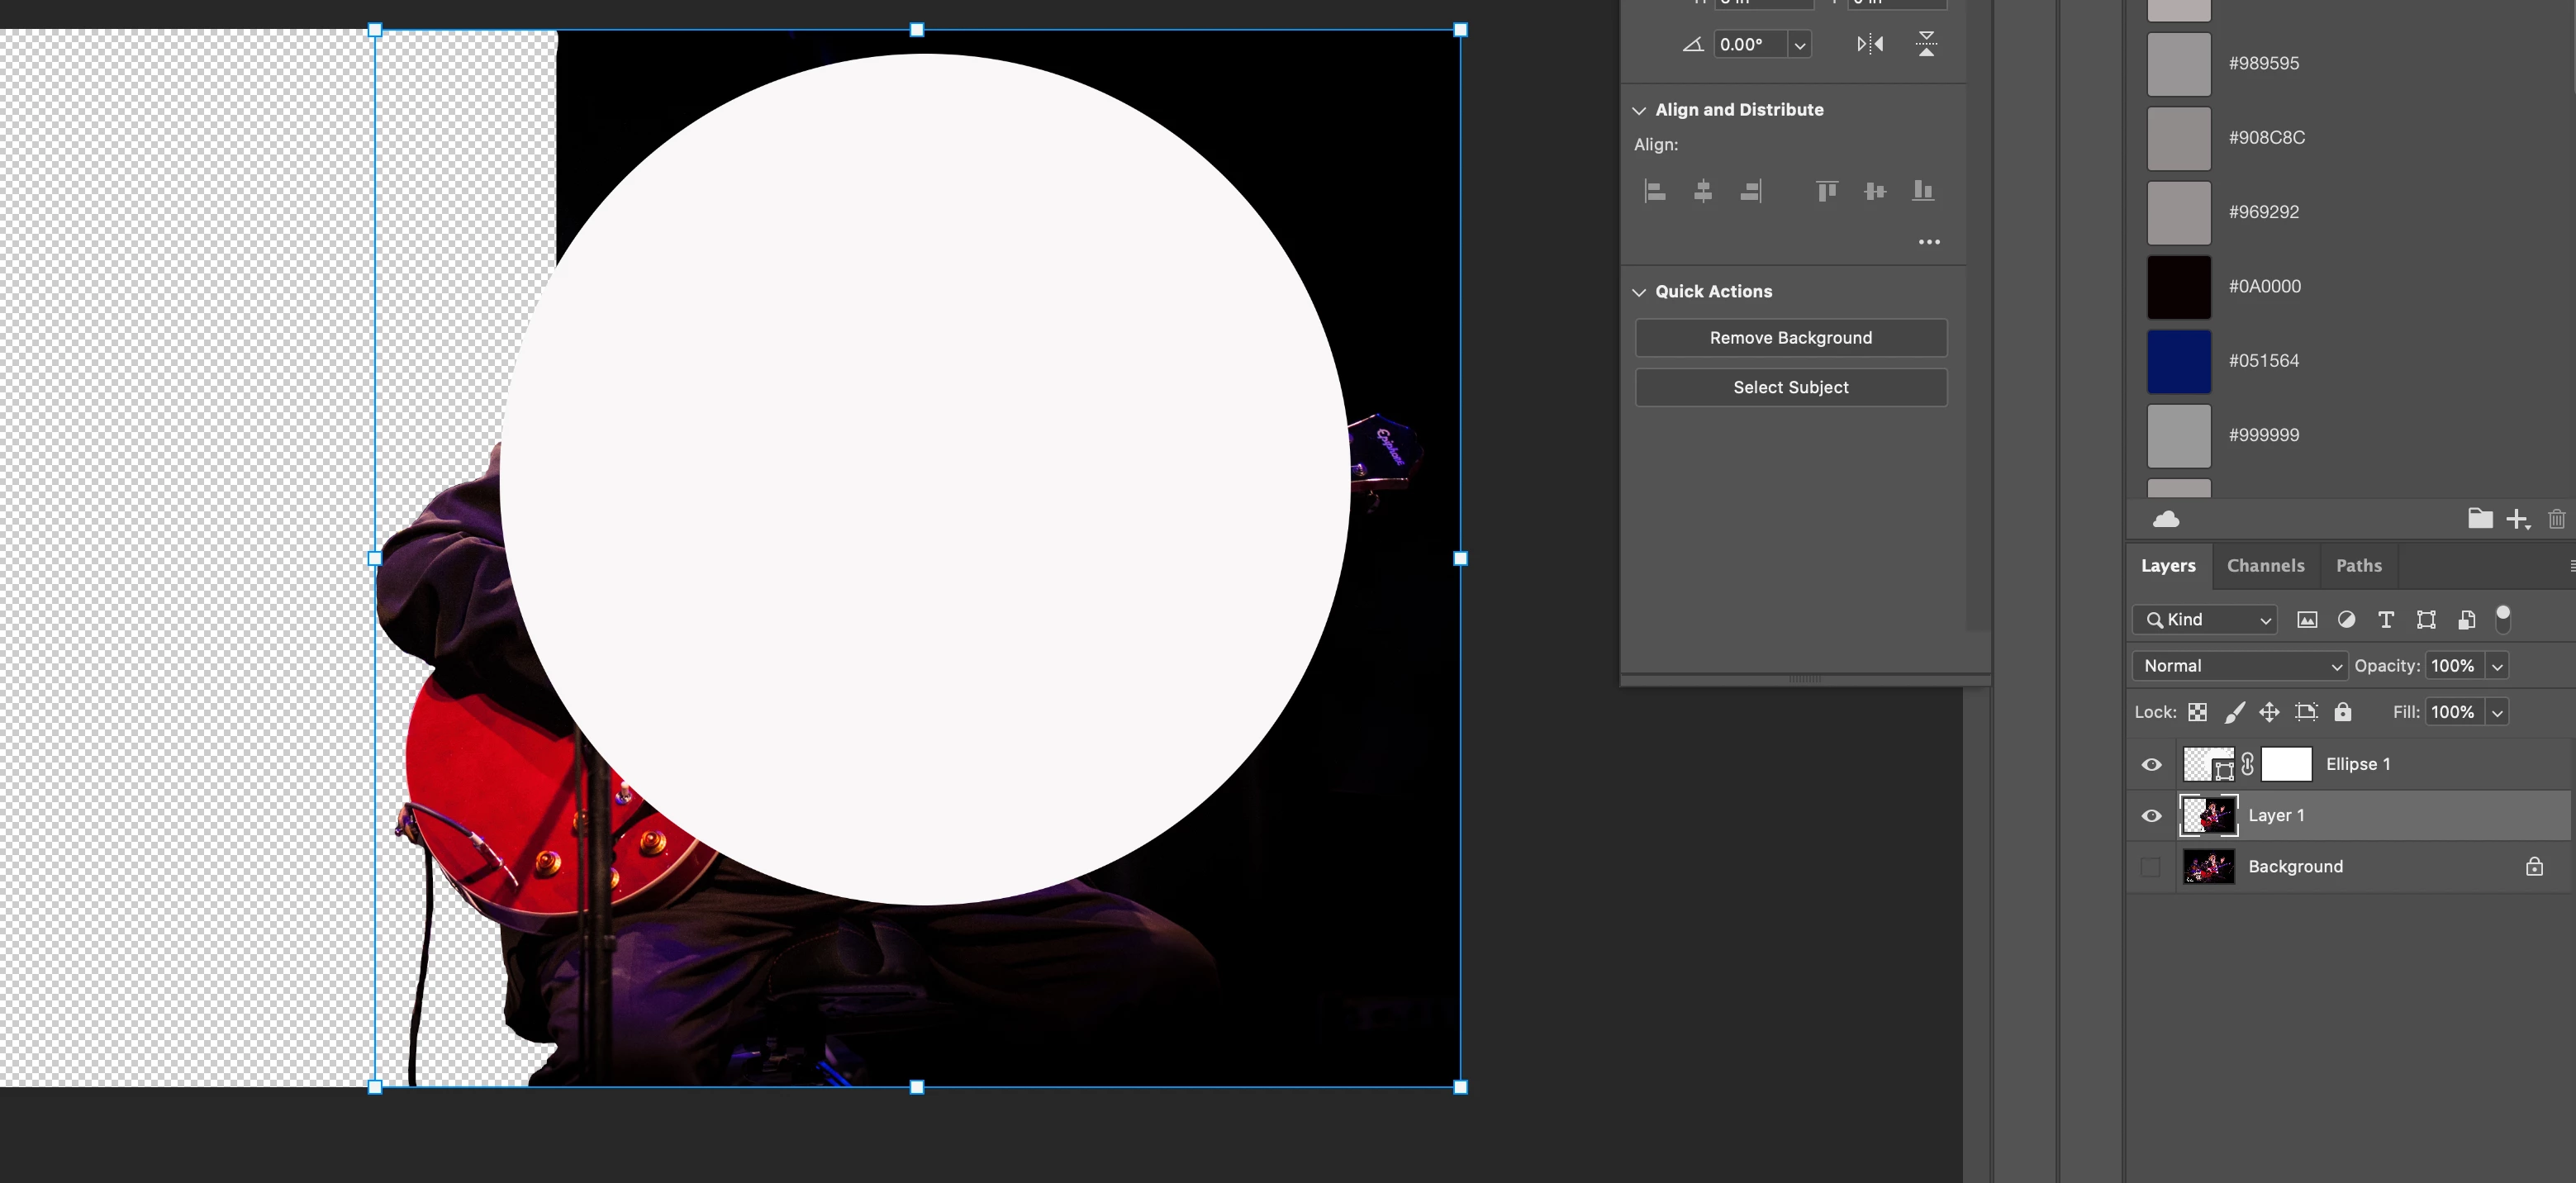This screenshot has width=2576, height=1183.
Task: Switch to the Channels tab
Action: click(2265, 566)
